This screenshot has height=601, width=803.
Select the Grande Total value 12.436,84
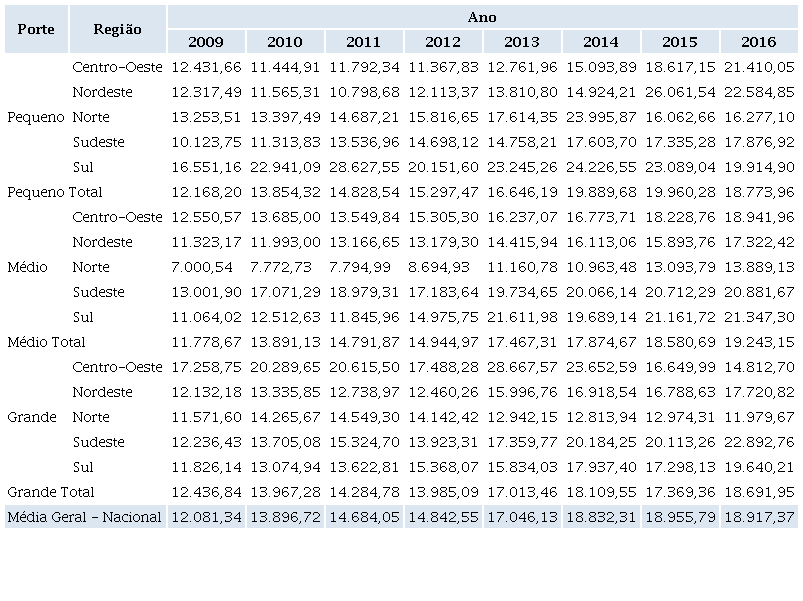click(206, 492)
